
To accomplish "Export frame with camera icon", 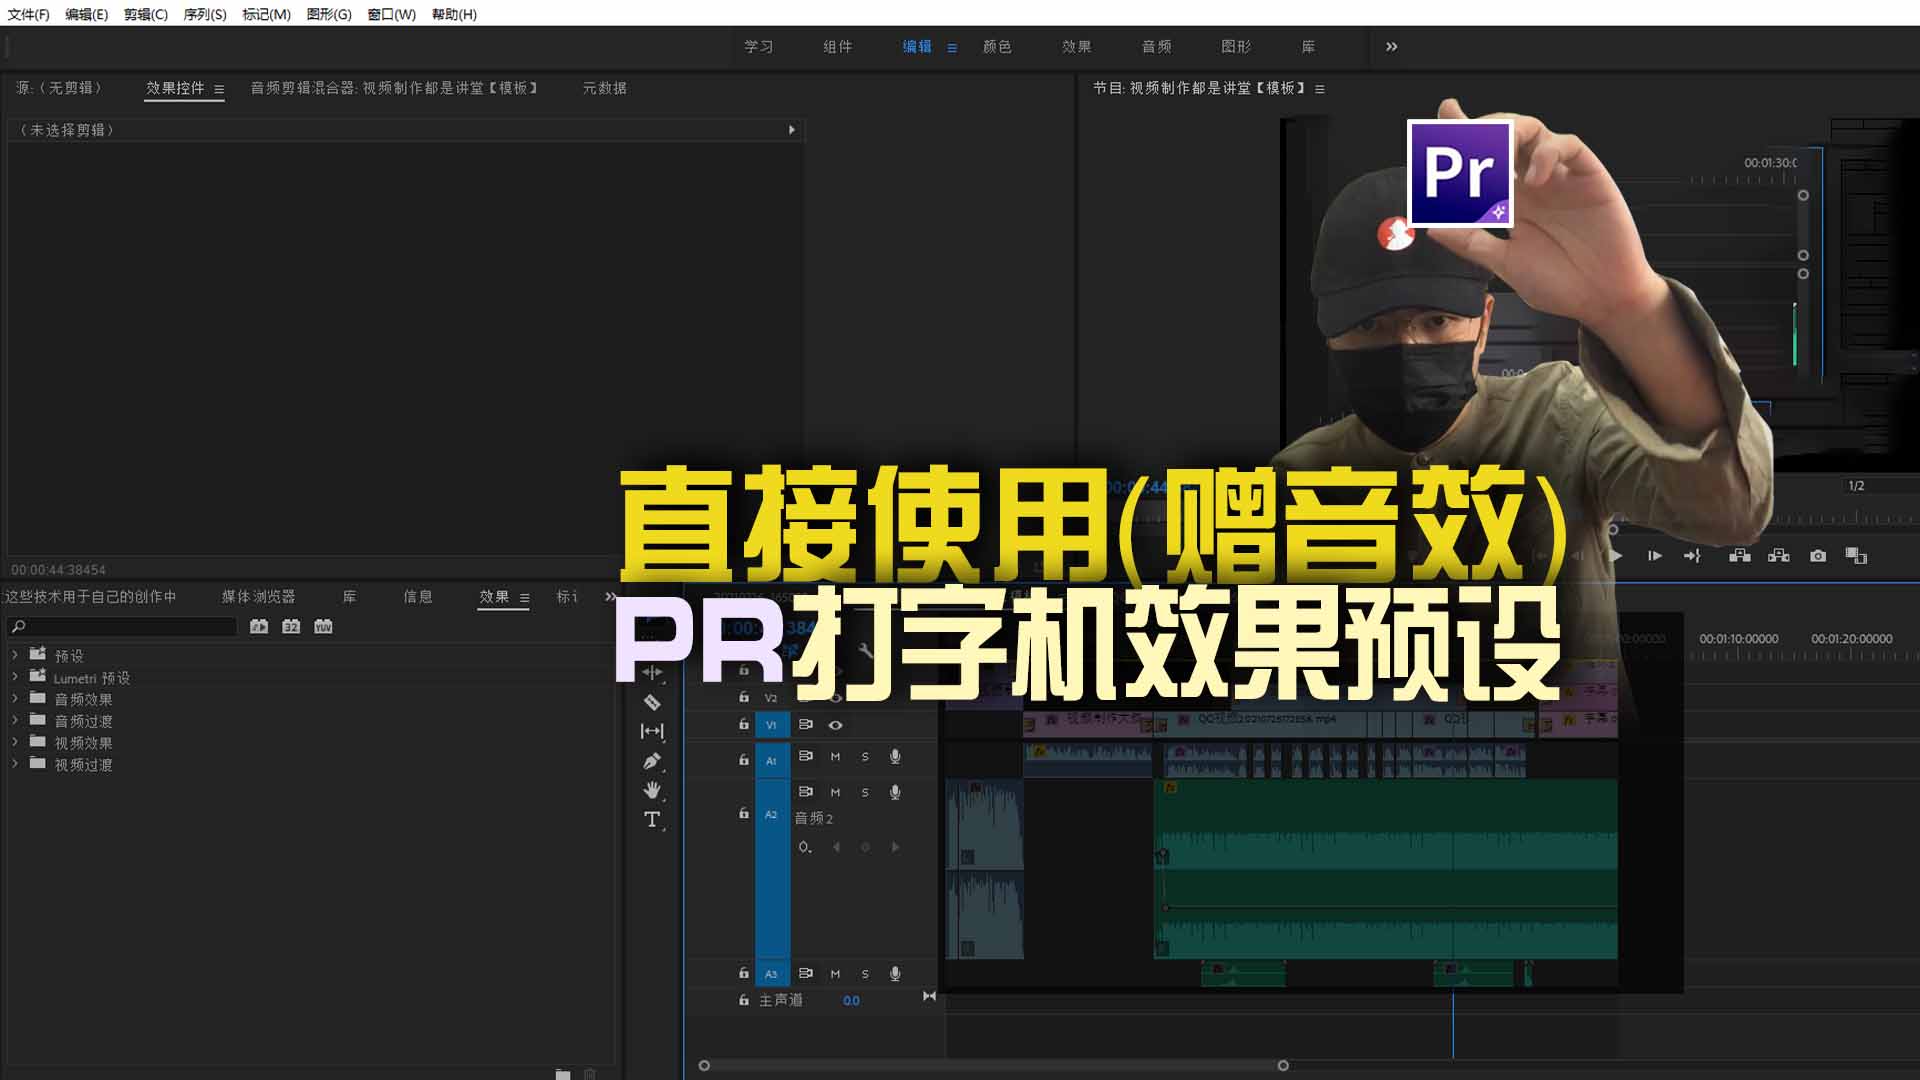I will pos(1818,556).
